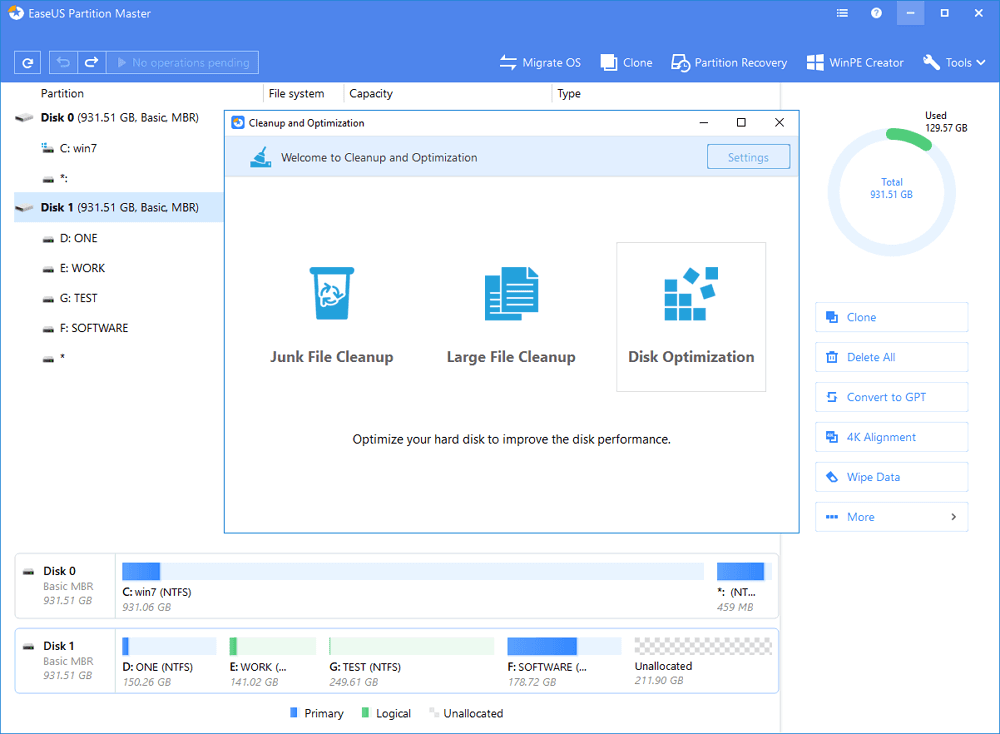Maximize the Cleanup and Optimization dialog
1000x734 pixels.
(741, 122)
